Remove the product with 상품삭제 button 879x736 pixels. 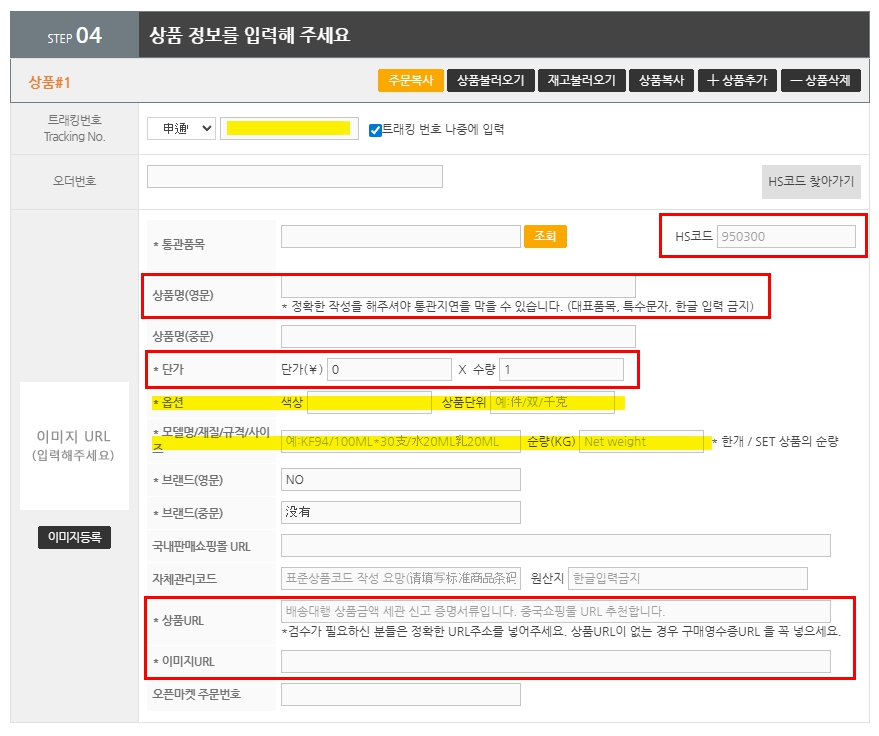(820, 81)
